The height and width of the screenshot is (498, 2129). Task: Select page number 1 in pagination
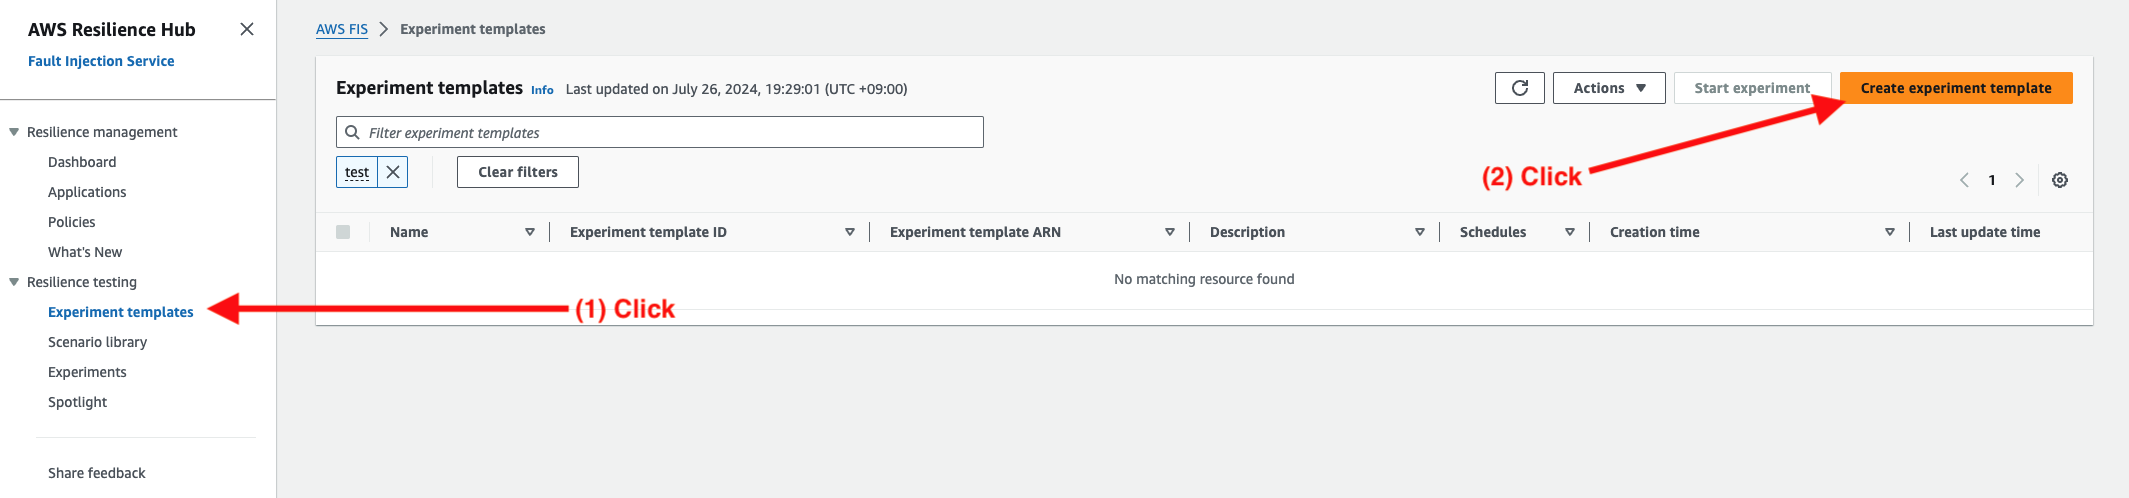click(x=1992, y=180)
